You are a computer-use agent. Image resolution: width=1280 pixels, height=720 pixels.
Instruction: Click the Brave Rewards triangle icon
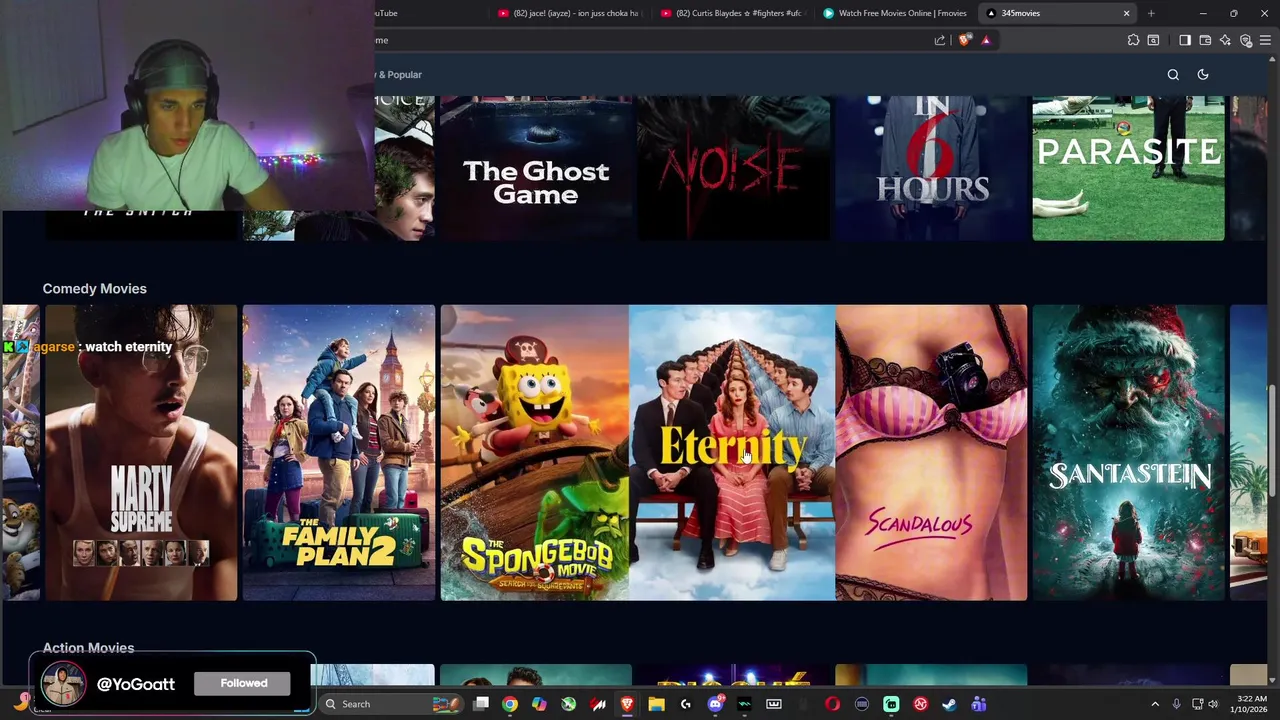(986, 40)
